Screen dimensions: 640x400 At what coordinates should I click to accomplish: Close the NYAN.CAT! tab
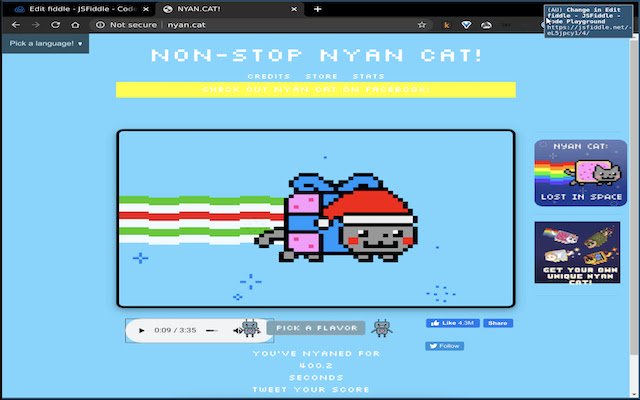tap(294, 9)
